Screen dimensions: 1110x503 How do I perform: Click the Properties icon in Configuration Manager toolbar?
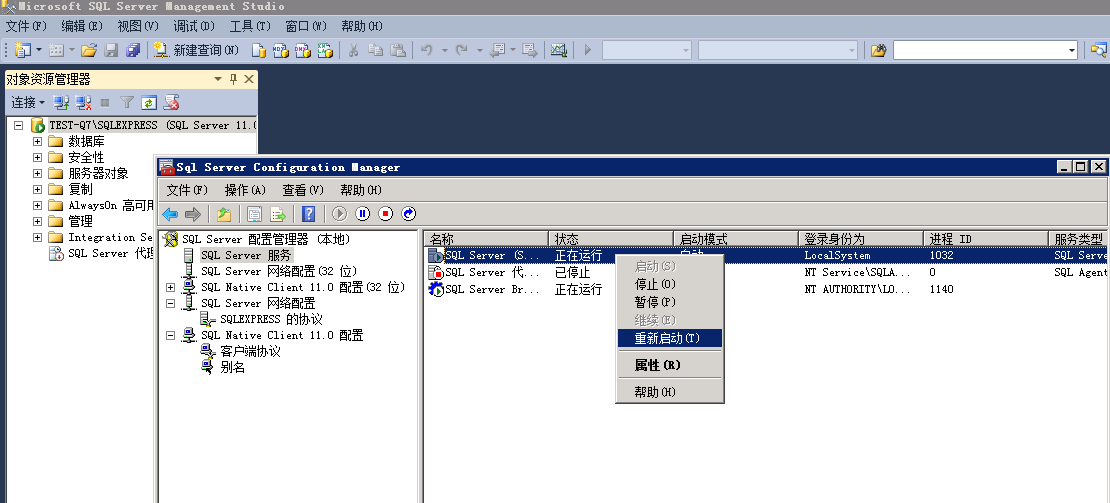tap(254, 214)
